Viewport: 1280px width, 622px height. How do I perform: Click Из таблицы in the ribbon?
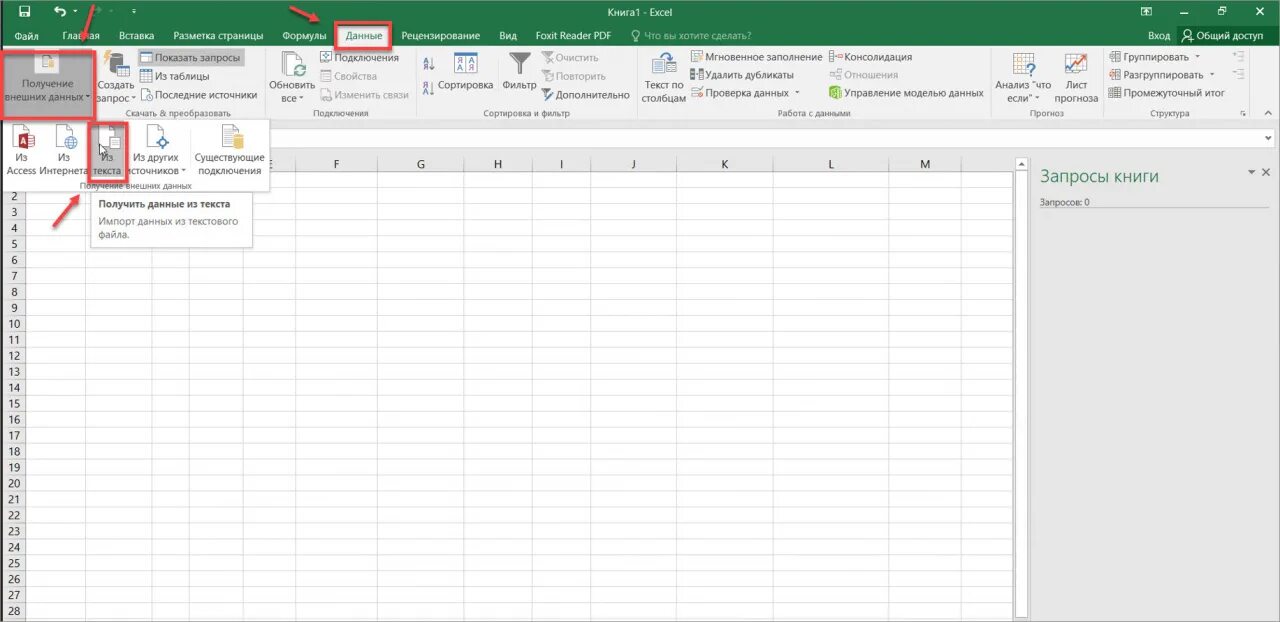coord(175,76)
